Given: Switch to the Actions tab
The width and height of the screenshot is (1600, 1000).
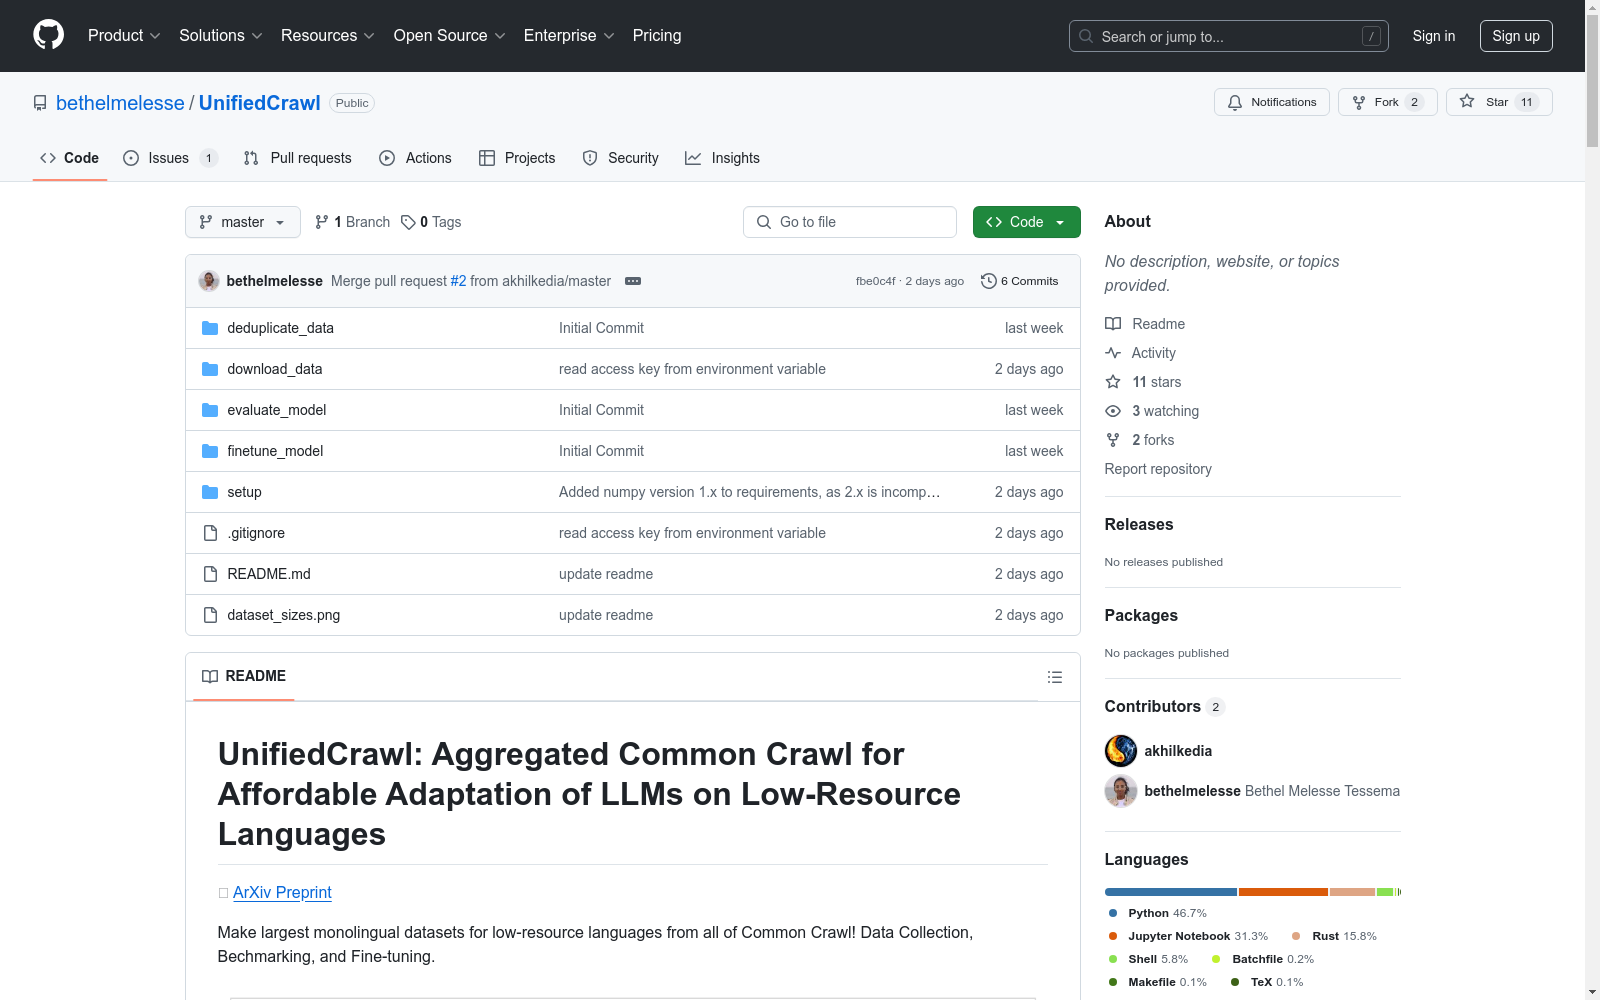Looking at the screenshot, I should (415, 158).
